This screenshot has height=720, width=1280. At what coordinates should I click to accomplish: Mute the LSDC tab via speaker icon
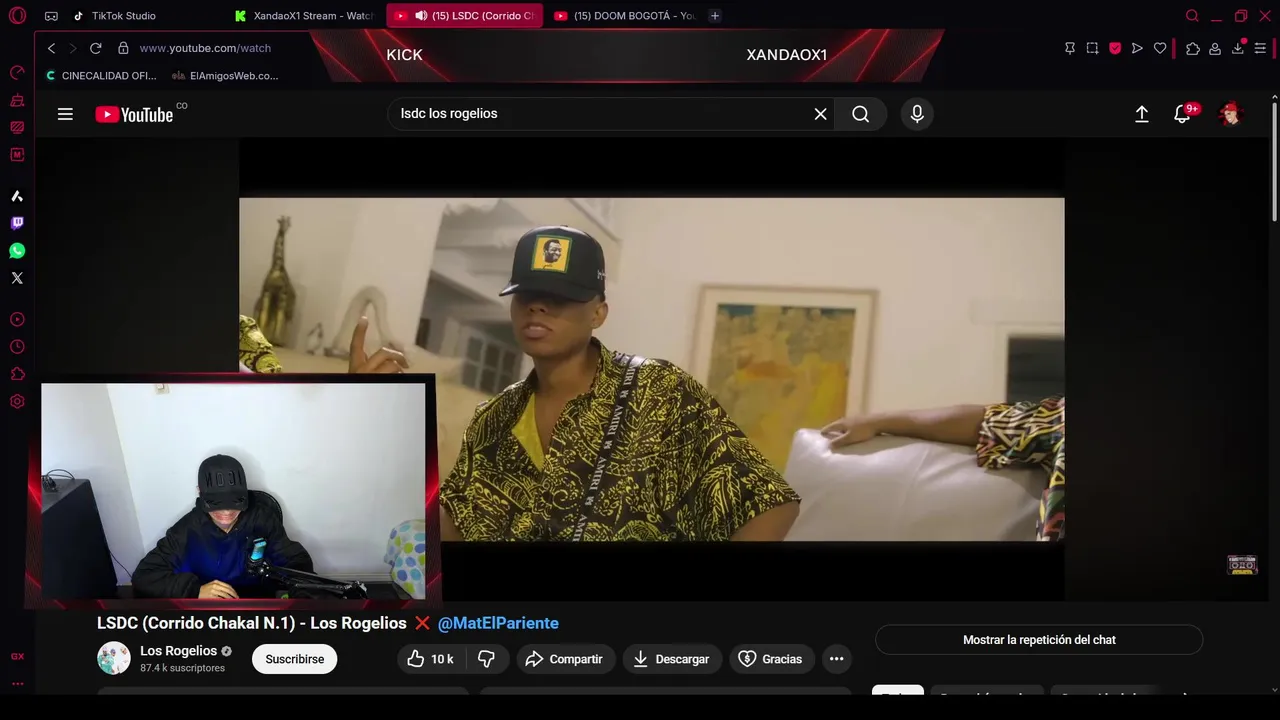click(x=421, y=16)
